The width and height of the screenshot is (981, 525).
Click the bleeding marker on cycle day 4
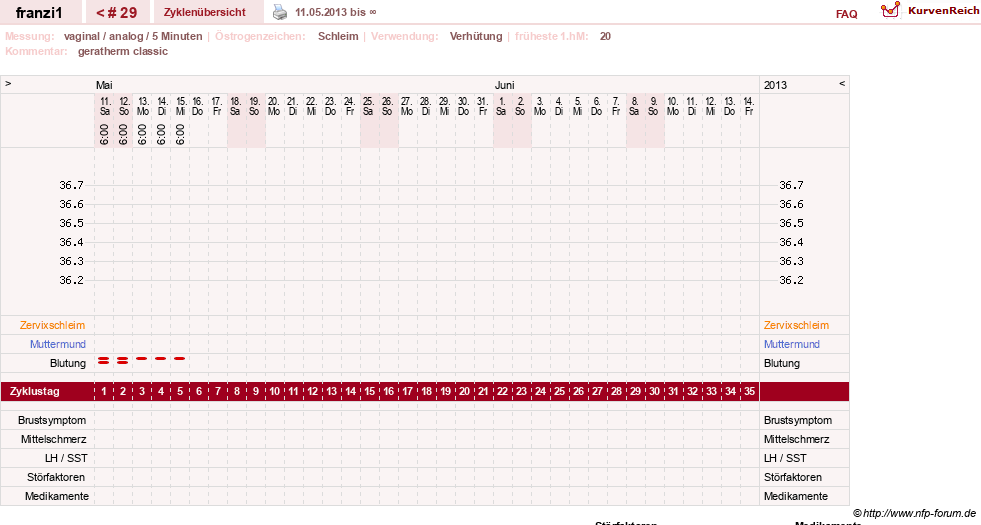(161, 359)
